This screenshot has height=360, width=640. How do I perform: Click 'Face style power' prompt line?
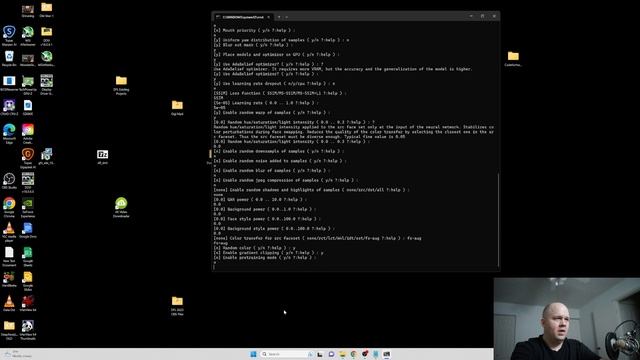(267, 219)
